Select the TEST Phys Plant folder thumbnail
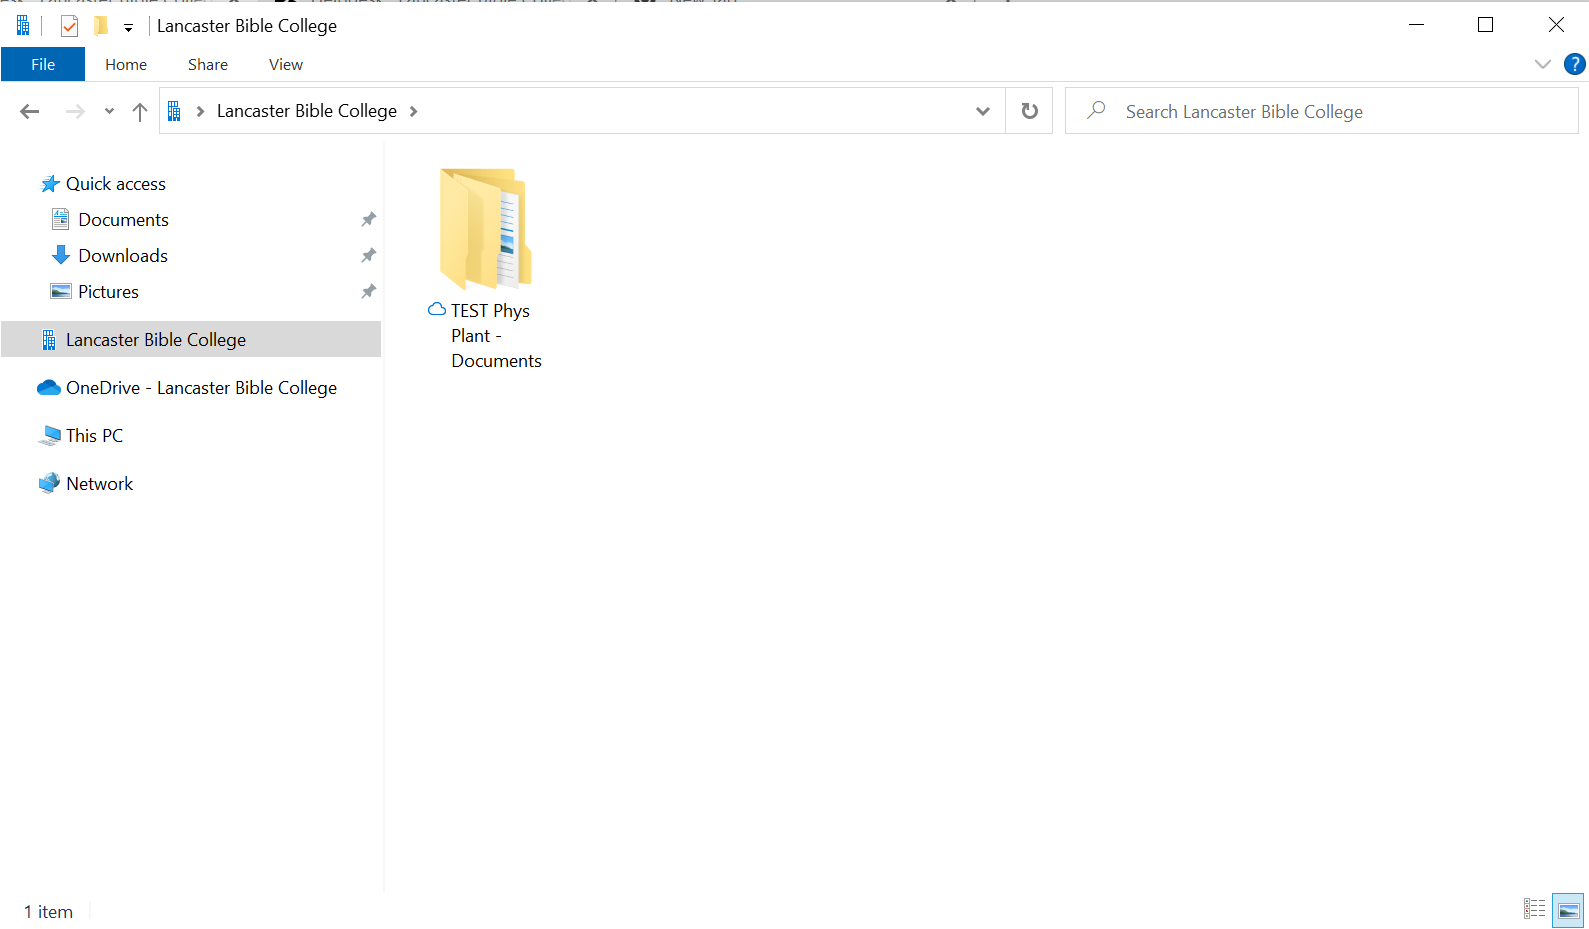Image resolution: width=1589 pixels, height=929 pixels. [x=485, y=229]
